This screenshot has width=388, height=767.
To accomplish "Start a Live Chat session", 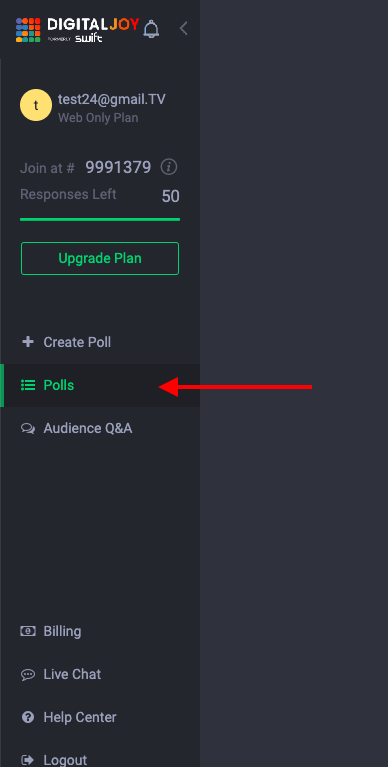I will pos(100,675).
